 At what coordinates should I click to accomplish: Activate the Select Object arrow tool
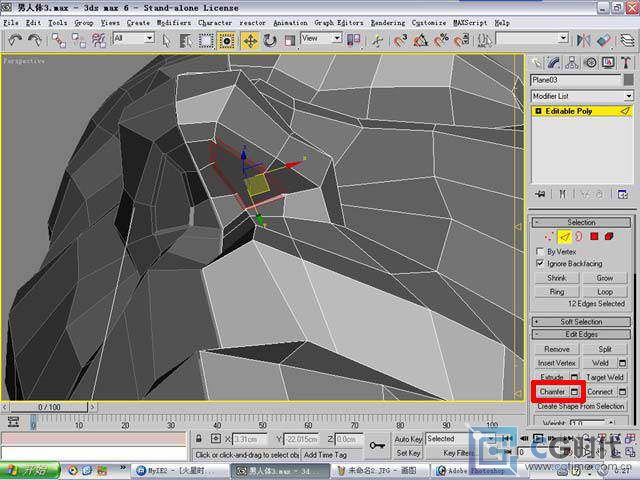[166, 40]
